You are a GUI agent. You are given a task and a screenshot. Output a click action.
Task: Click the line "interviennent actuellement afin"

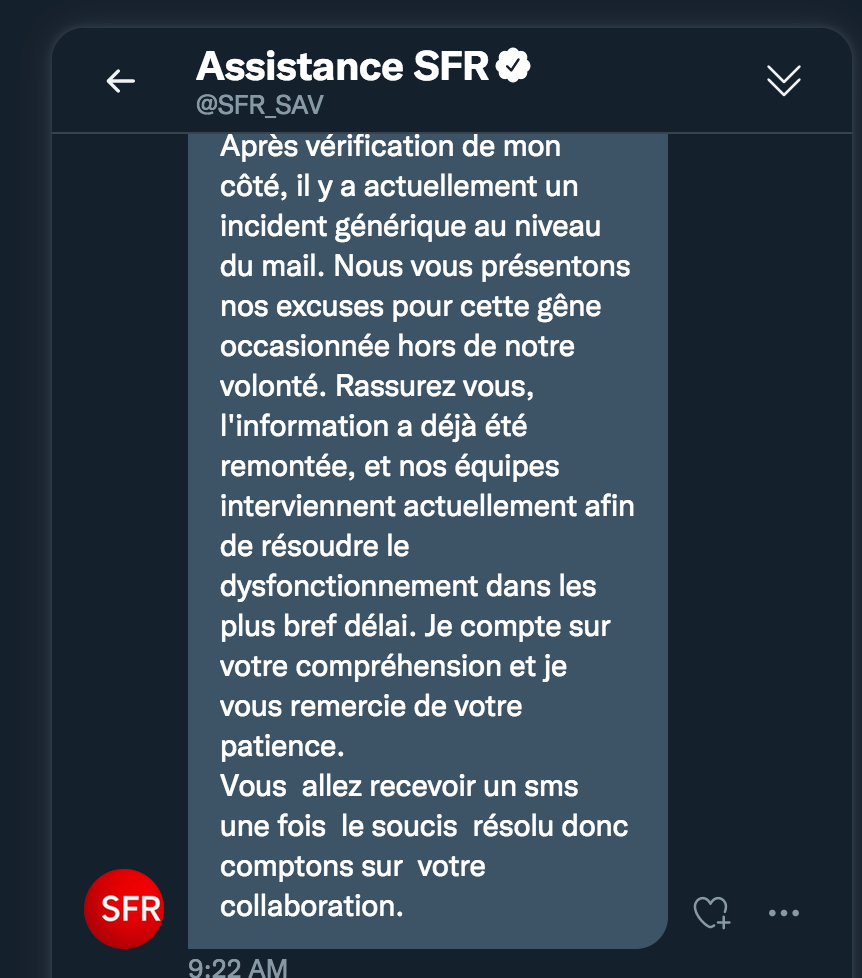[427, 506]
